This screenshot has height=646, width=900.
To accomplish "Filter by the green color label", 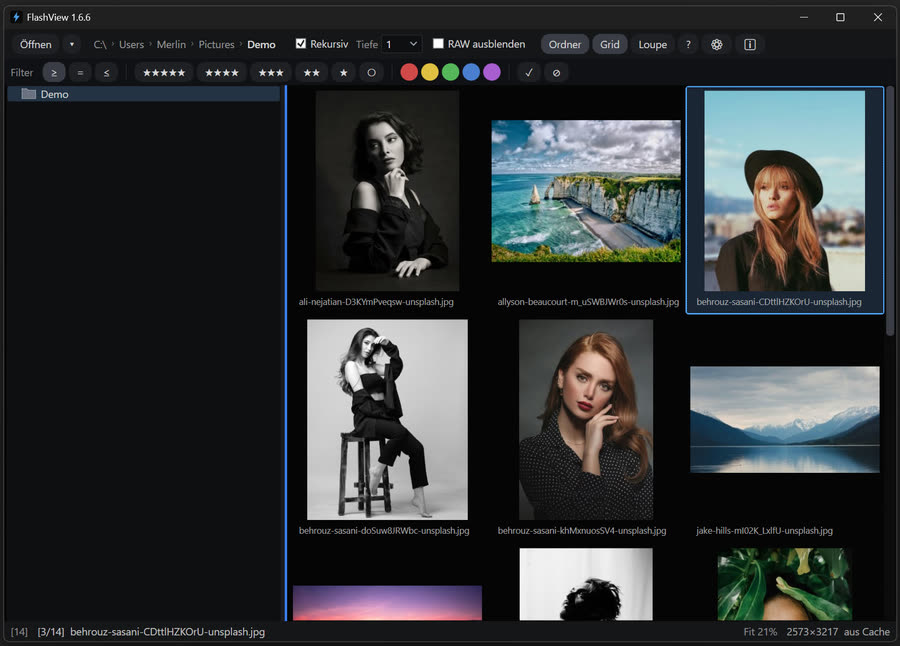I will point(450,72).
